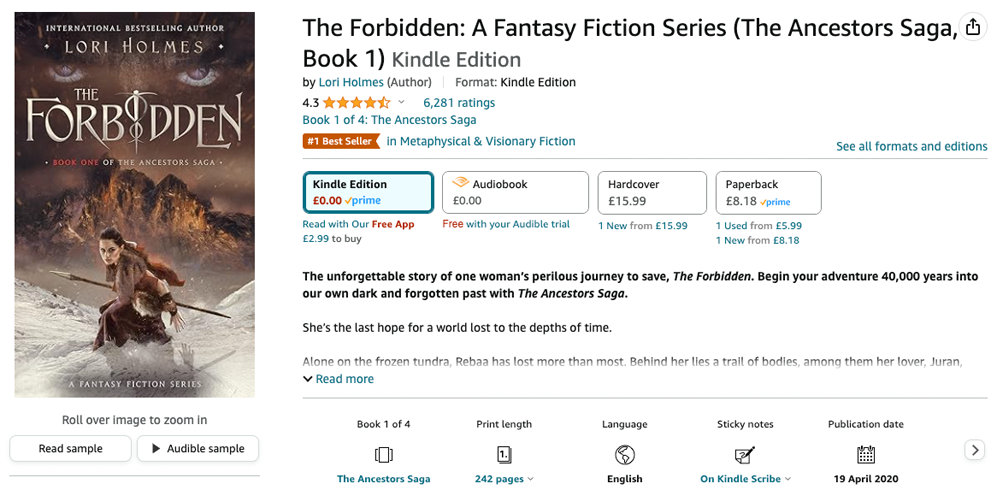Choose the Hardcover format
Viewport: 1000px width, 488px height.
[651, 192]
